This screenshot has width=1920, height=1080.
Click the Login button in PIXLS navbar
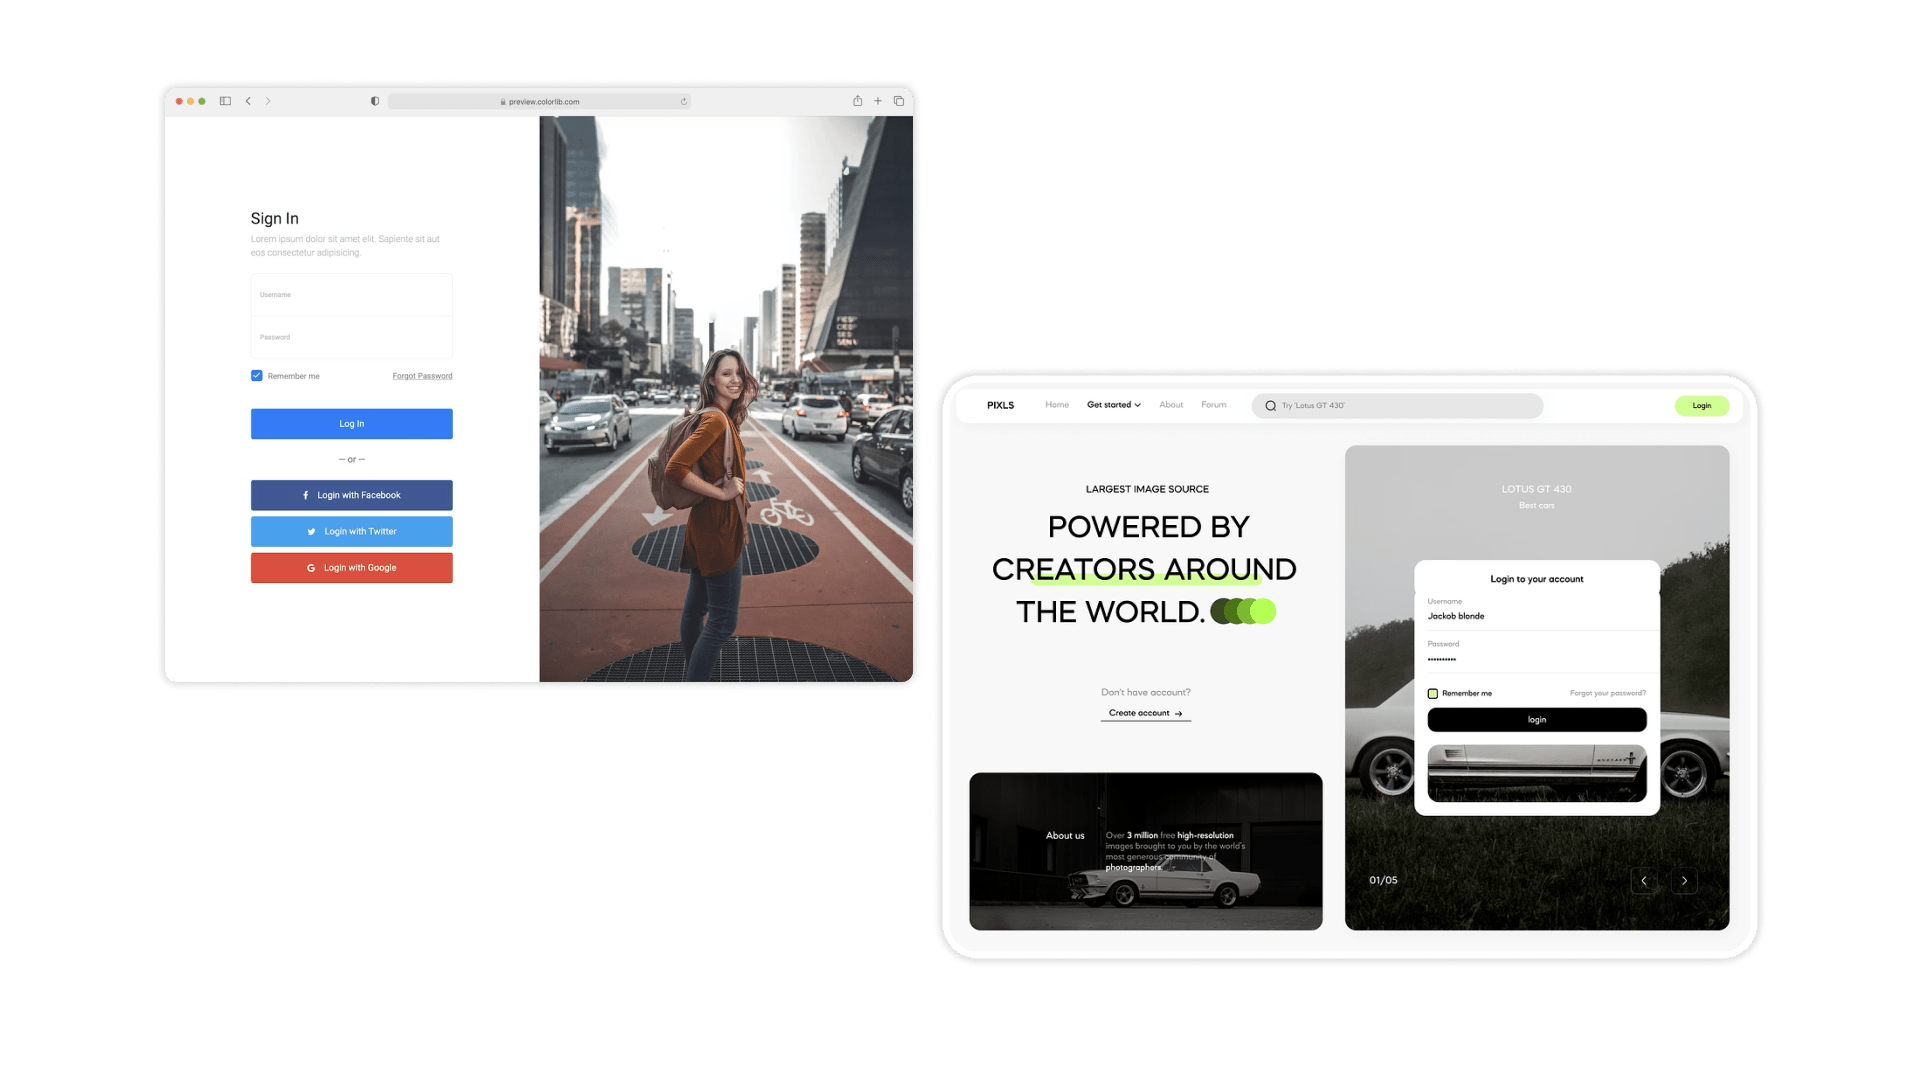click(x=1701, y=405)
